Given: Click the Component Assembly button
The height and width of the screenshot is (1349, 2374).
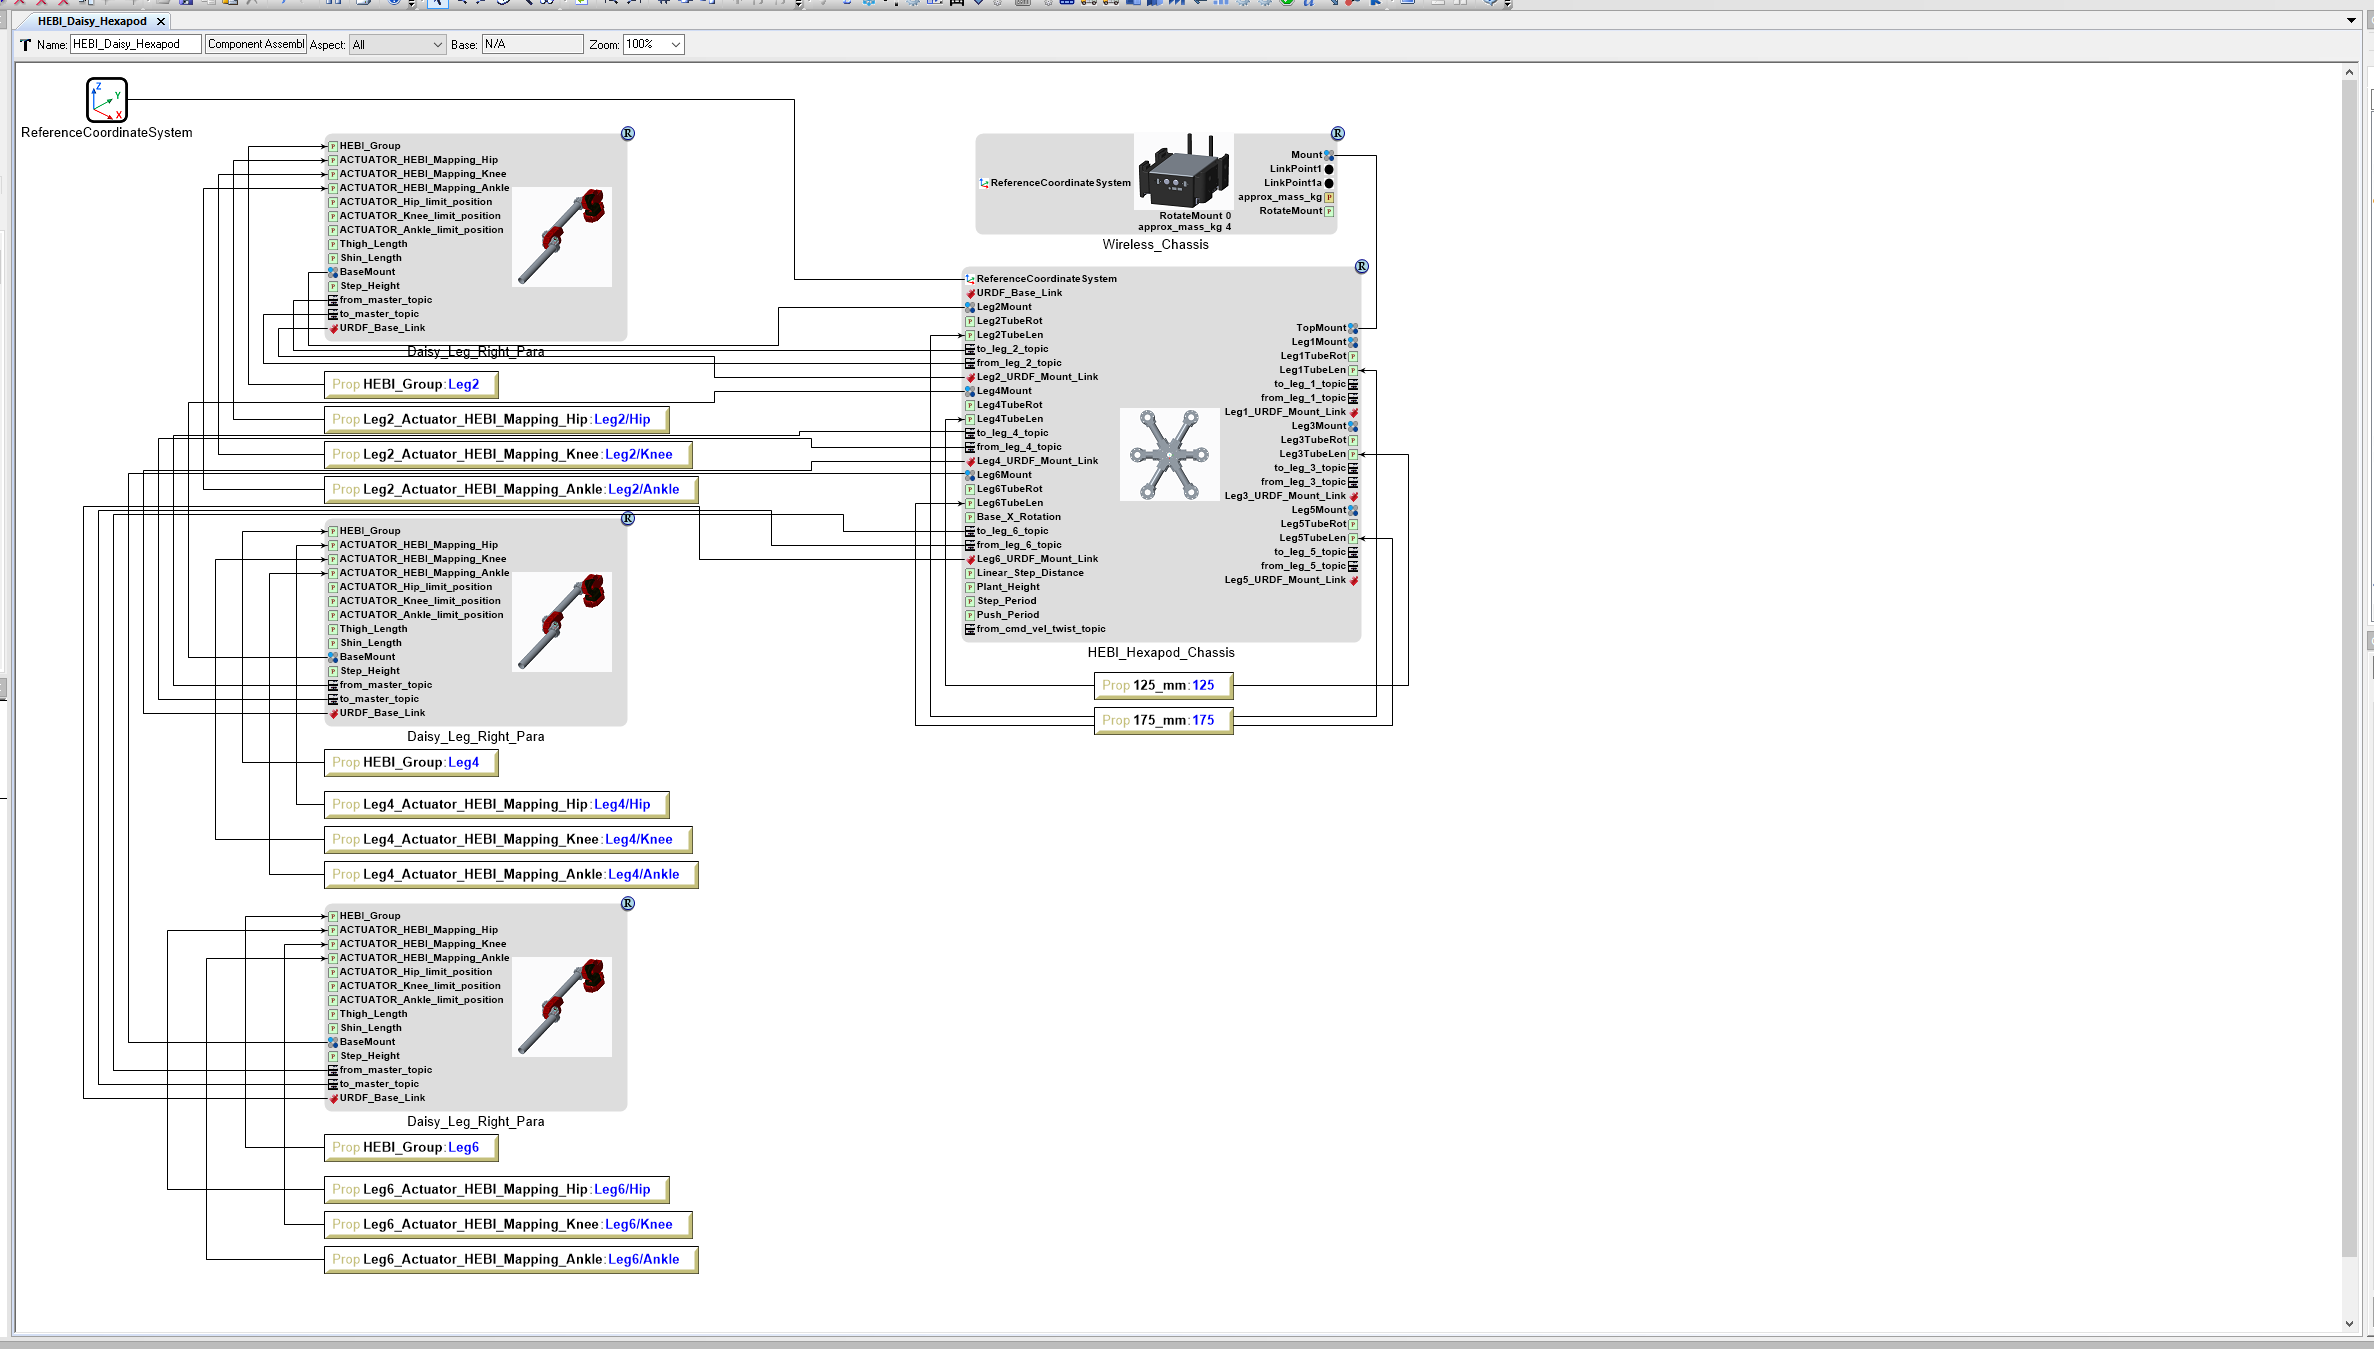Looking at the screenshot, I should coord(255,44).
